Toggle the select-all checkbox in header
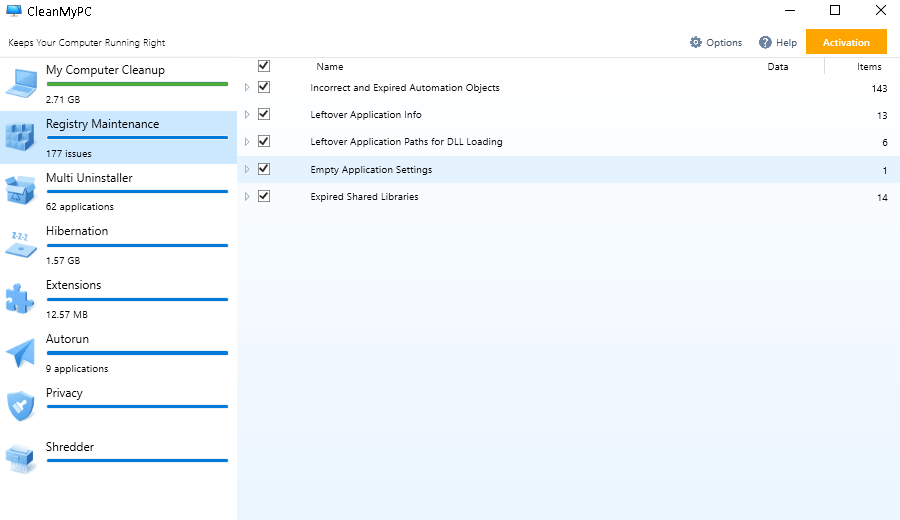Viewport: 900px width, 520px height. click(x=264, y=66)
